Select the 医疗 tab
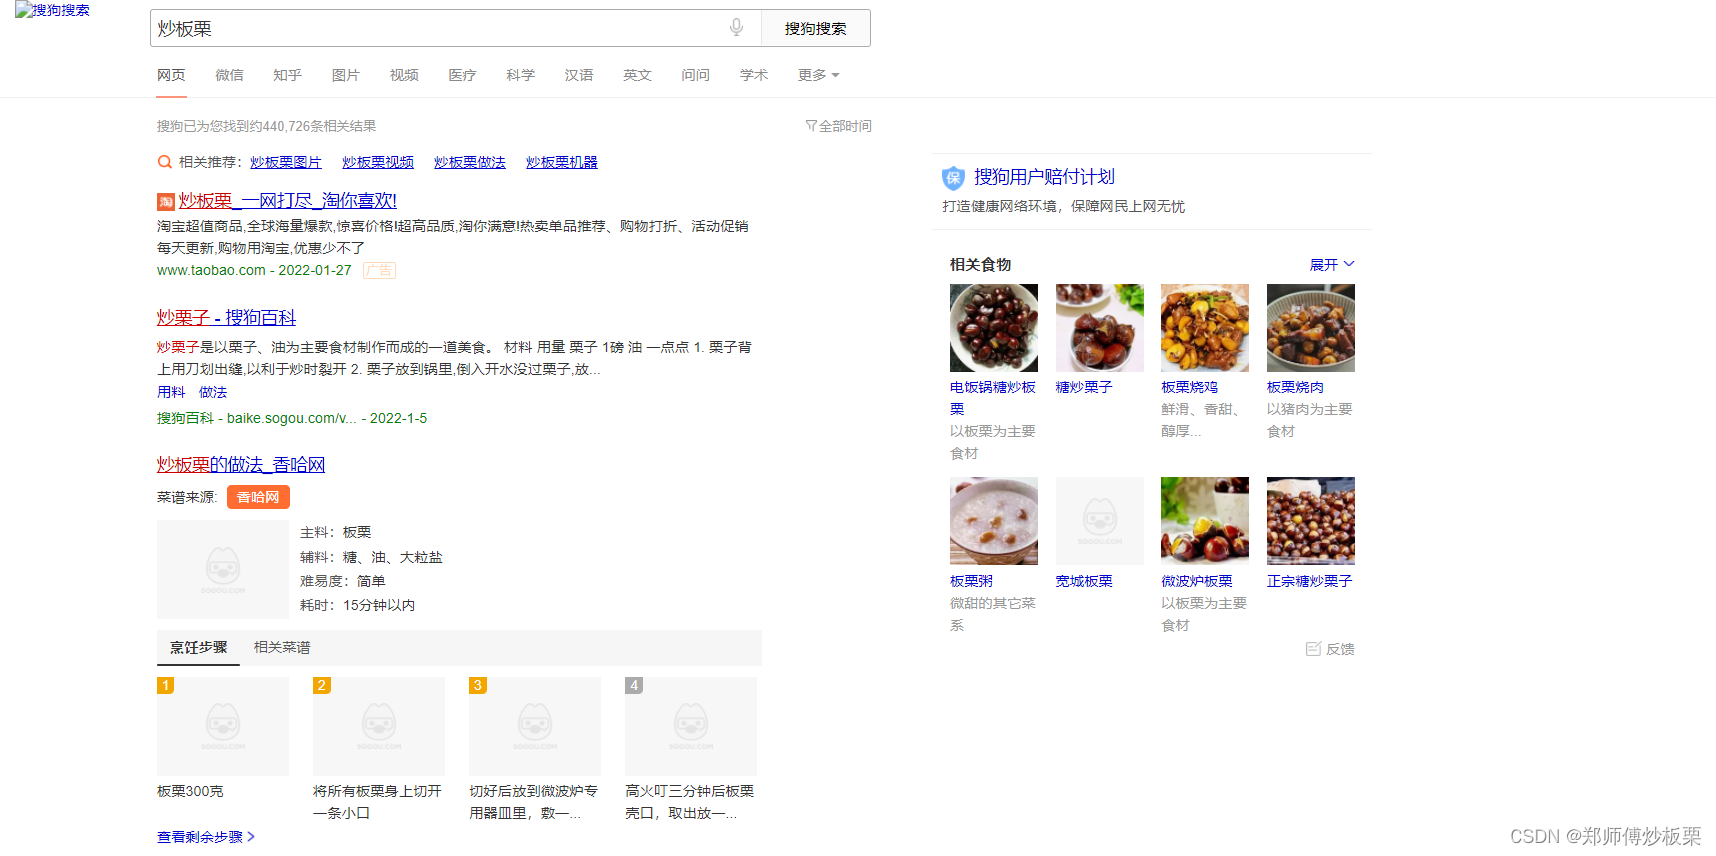This screenshot has width=1716, height=856. 462,75
